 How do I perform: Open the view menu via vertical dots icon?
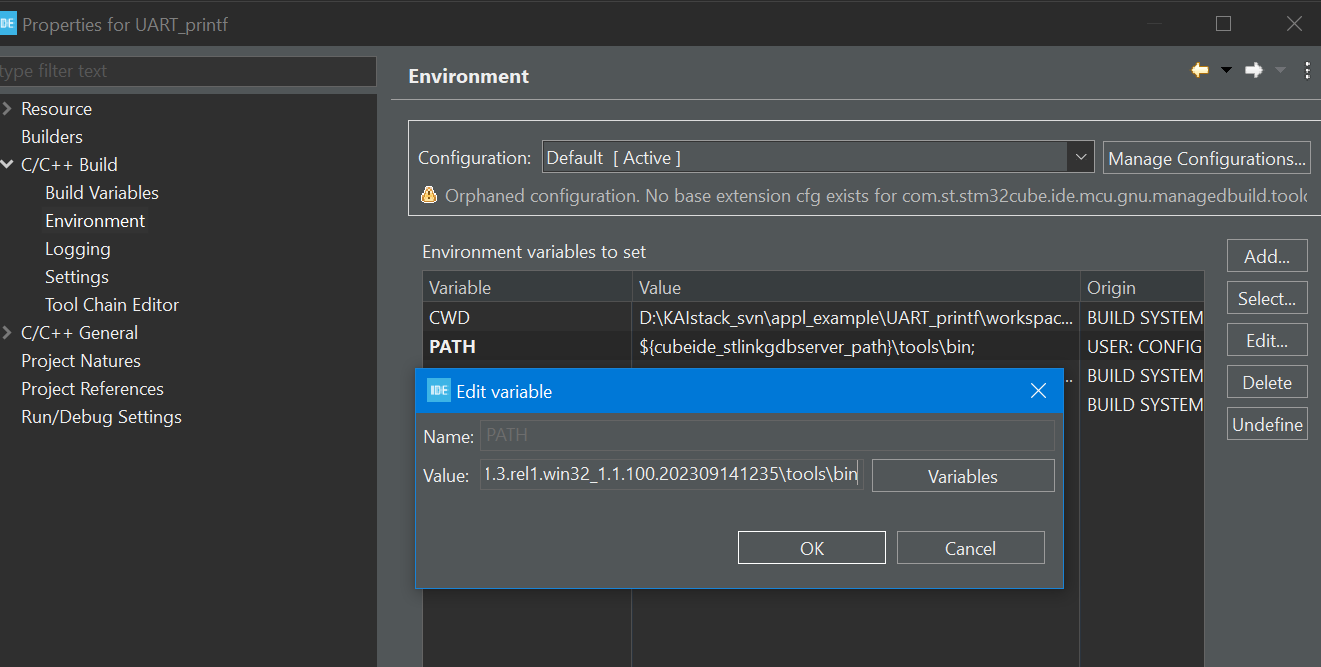pos(1306,70)
